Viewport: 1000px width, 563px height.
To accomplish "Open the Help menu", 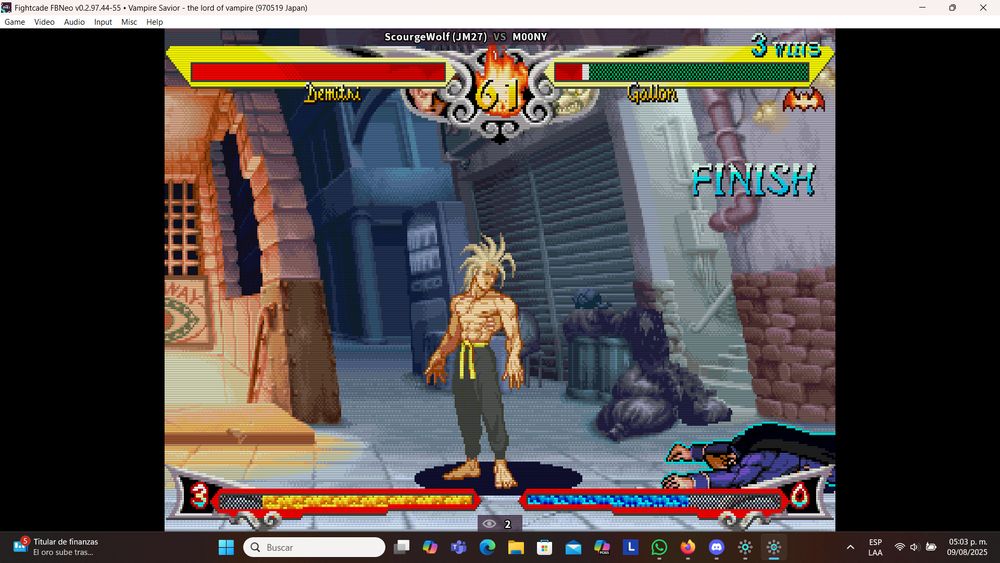I will [x=154, y=22].
